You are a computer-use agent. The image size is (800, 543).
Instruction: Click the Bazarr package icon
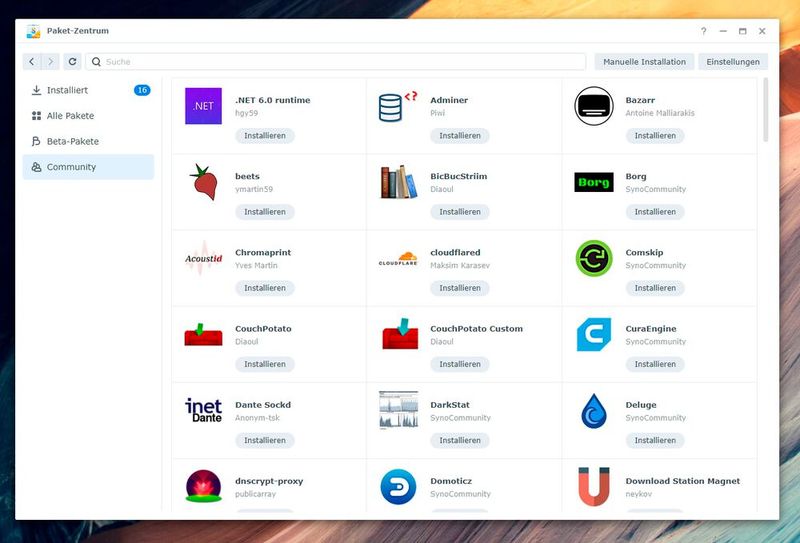pyautogui.click(x=593, y=106)
